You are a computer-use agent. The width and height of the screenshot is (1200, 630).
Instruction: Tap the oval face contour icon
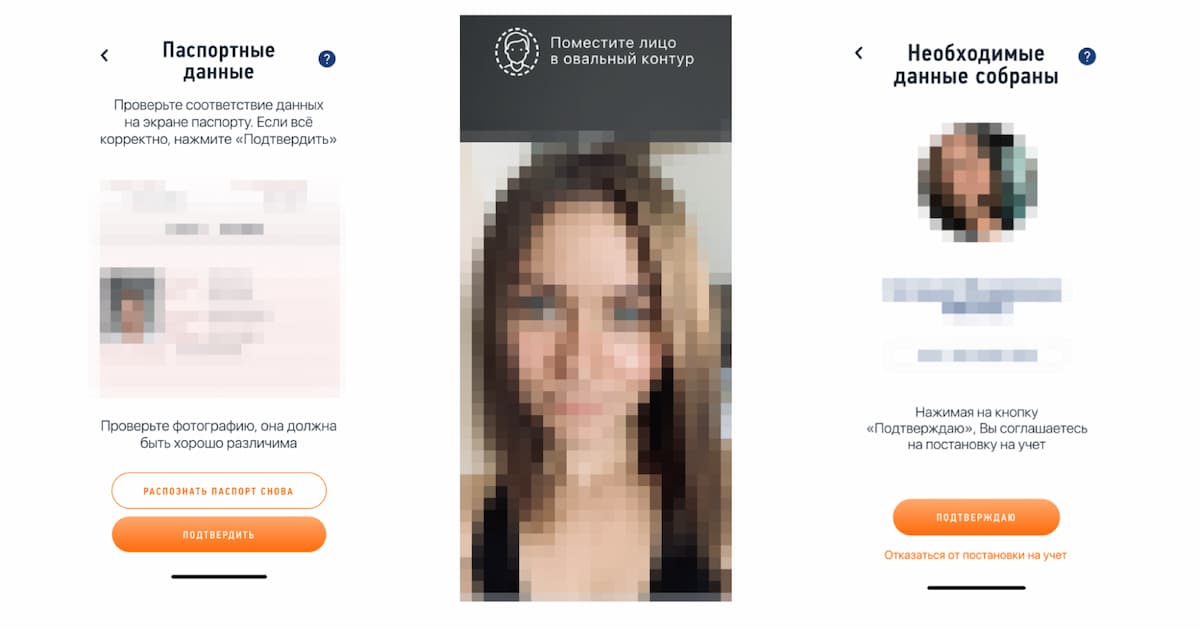click(516, 52)
